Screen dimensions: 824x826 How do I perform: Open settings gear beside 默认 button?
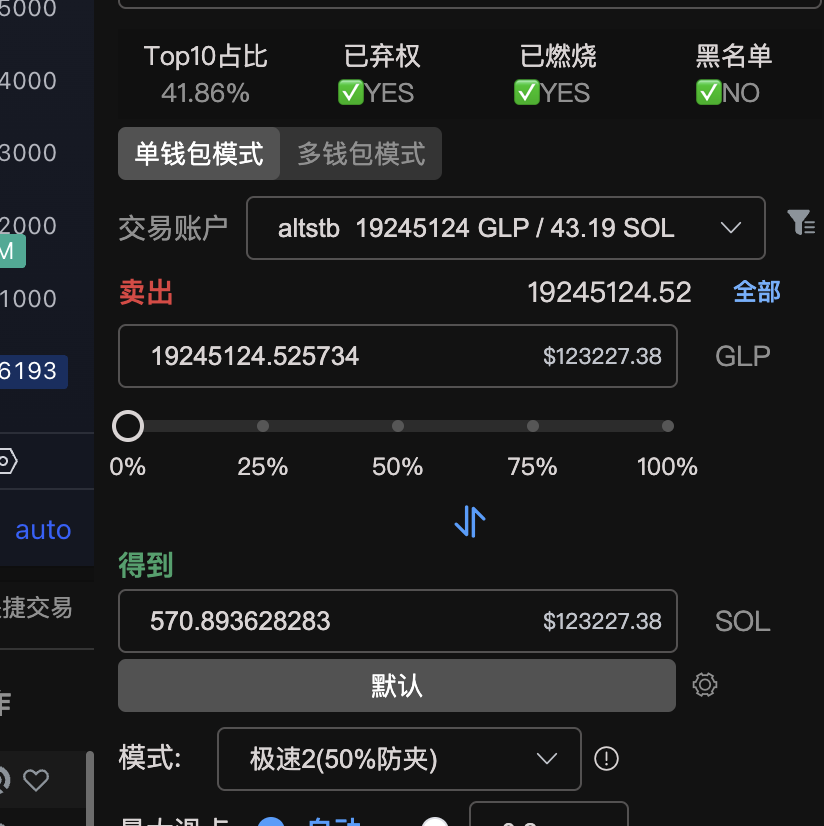(x=705, y=685)
